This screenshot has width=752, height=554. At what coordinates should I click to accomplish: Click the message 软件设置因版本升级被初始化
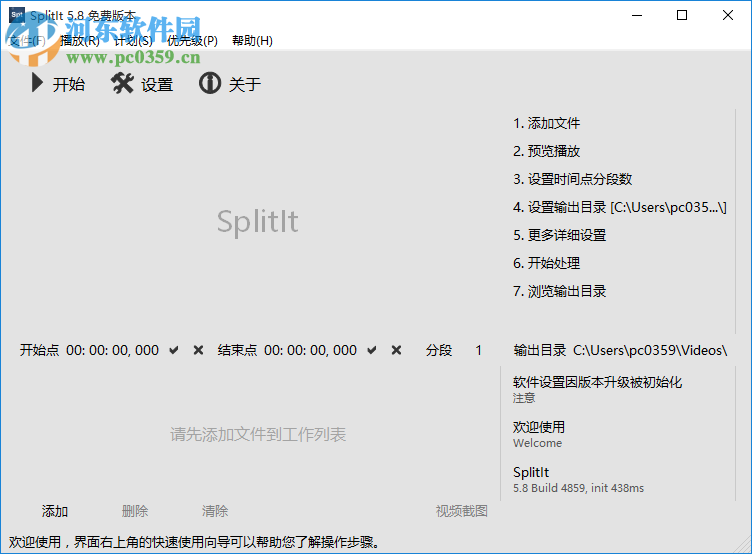point(597,382)
